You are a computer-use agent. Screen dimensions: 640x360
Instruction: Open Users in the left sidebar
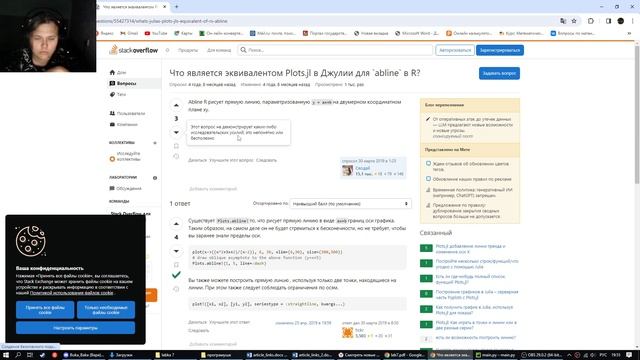click(x=127, y=113)
